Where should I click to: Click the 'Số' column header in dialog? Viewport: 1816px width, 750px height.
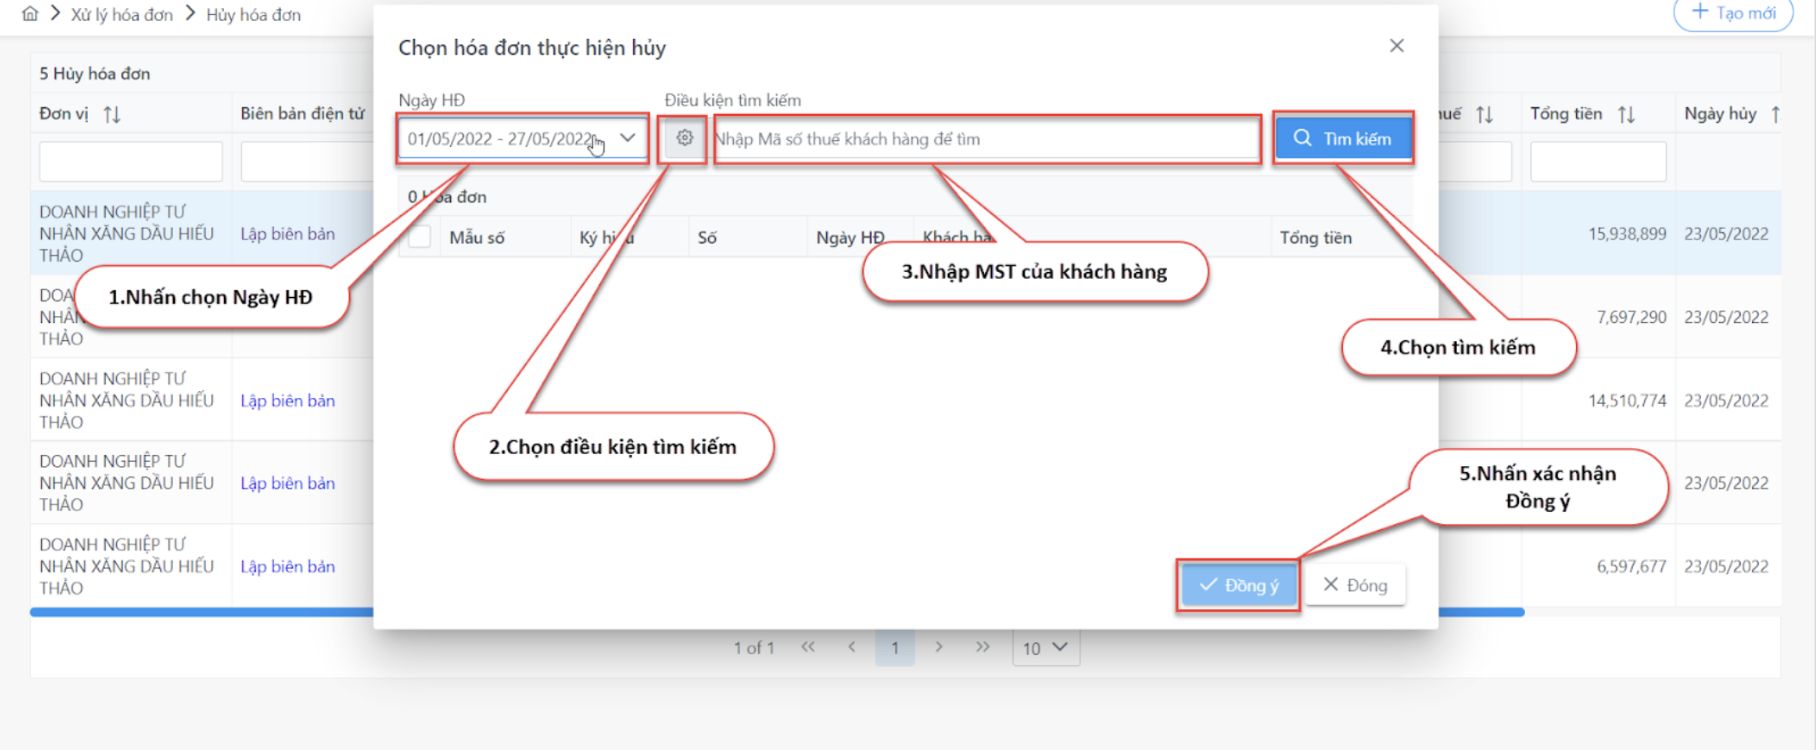click(x=707, y=238)
